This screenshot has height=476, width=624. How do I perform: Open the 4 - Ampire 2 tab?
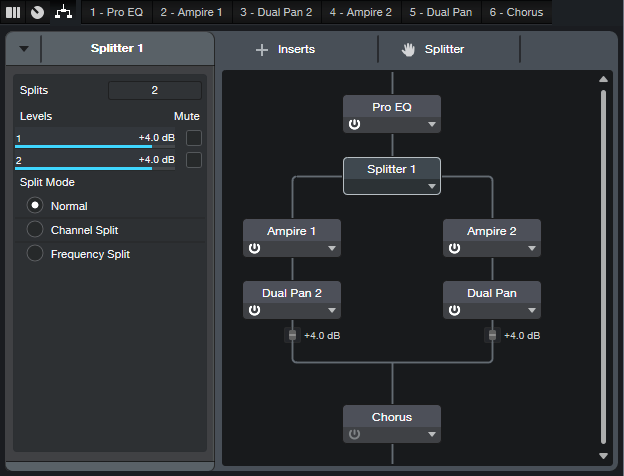pos(361,12)
